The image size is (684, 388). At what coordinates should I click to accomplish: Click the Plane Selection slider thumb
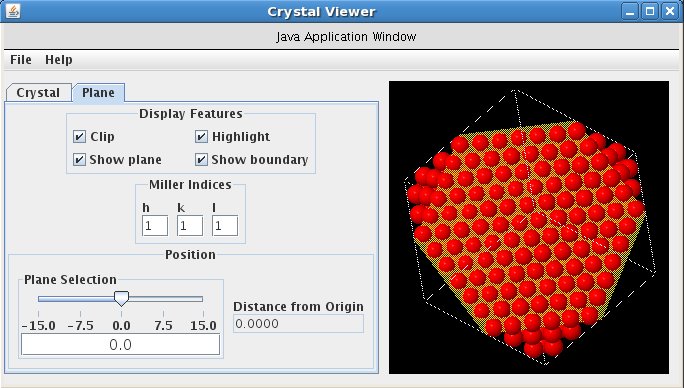(x=121, y=299)
